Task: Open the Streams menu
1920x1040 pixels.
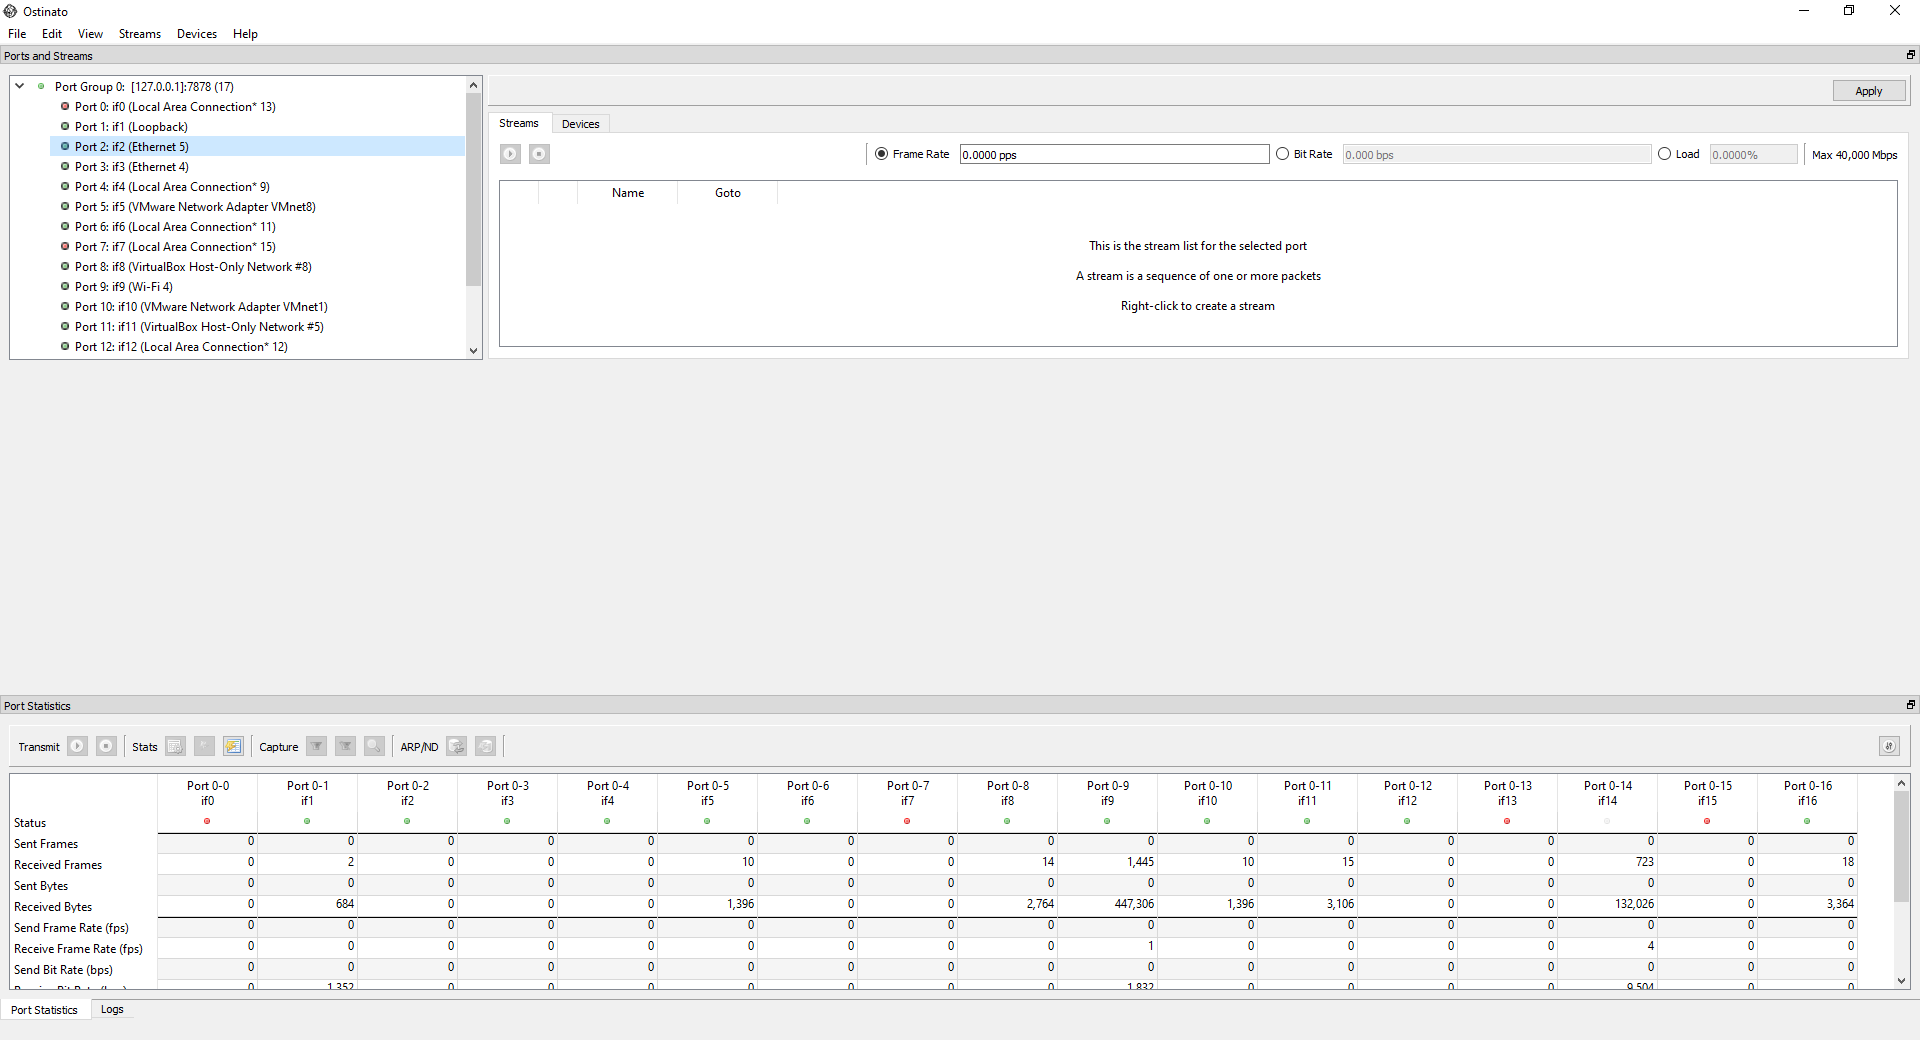Action: pyautogui.click(x=139, y=34)
